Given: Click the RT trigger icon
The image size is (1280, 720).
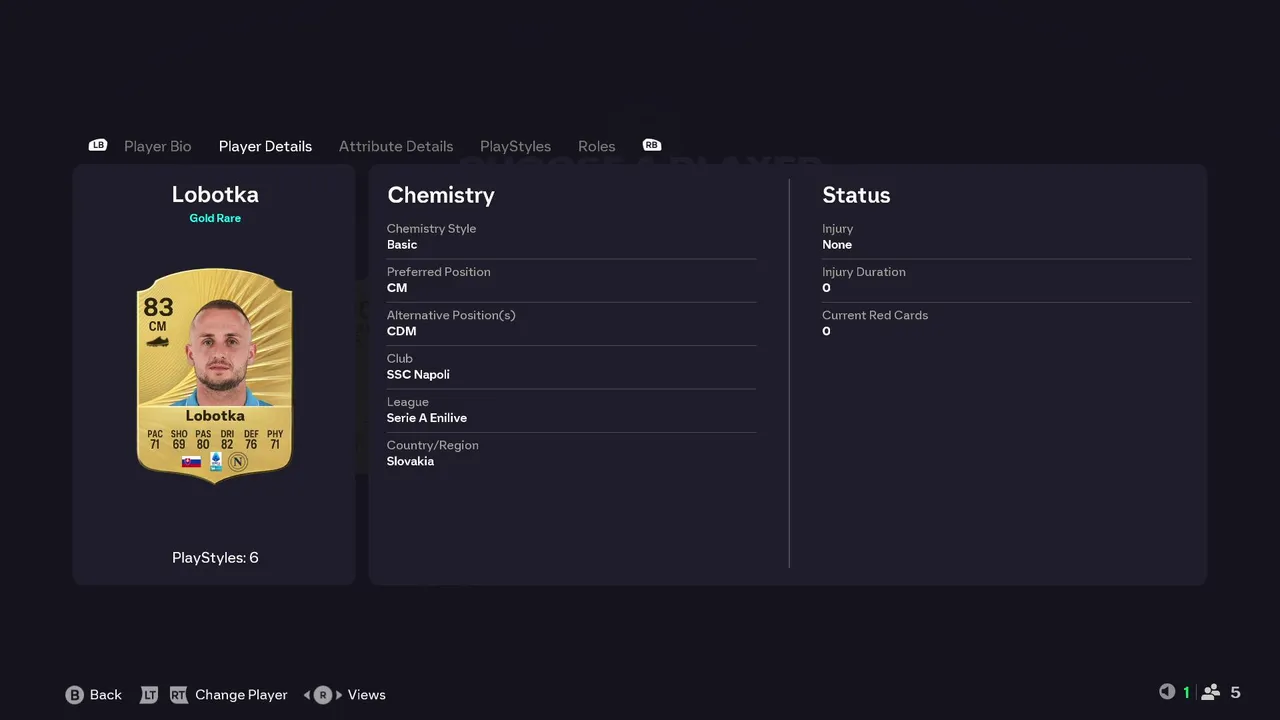Looking at the screenshot, I should click(179, 695).
